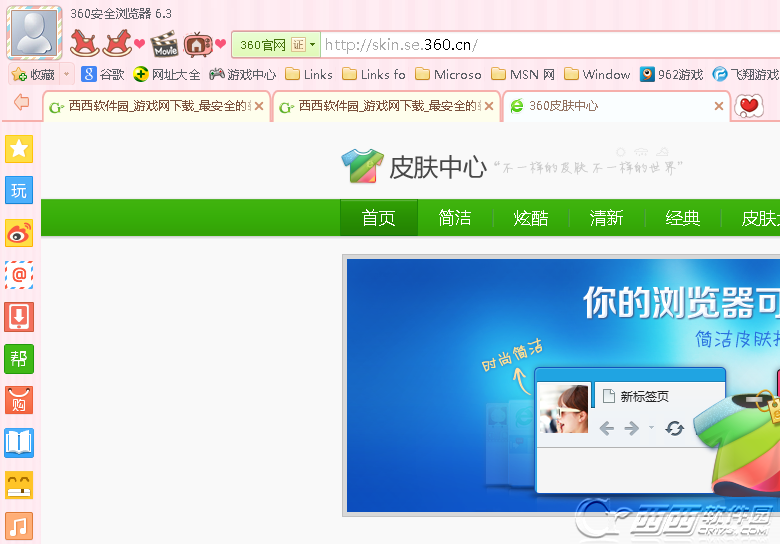This screenshot has width=780, height=544.
Task: Select the 清新 navigation tab
Action: pyautogui.click(x=606, y=218)
